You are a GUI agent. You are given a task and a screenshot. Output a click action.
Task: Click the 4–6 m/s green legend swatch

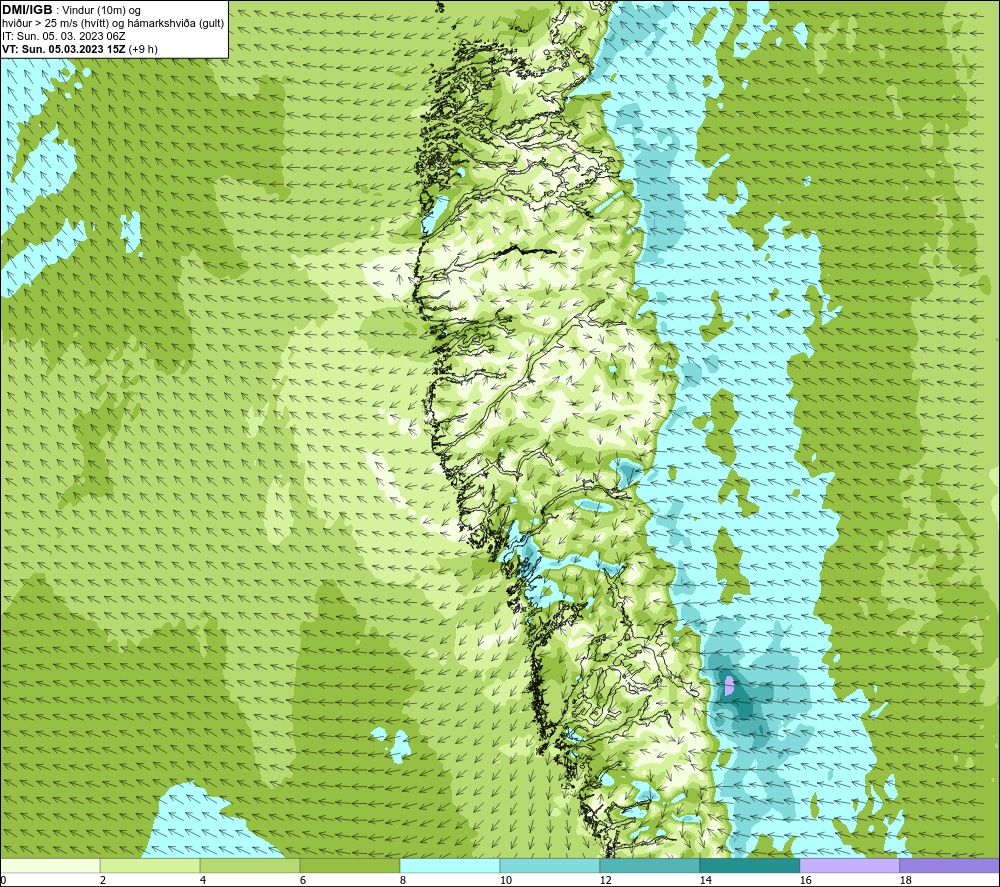pyautogui.click(x=250, y=866)
